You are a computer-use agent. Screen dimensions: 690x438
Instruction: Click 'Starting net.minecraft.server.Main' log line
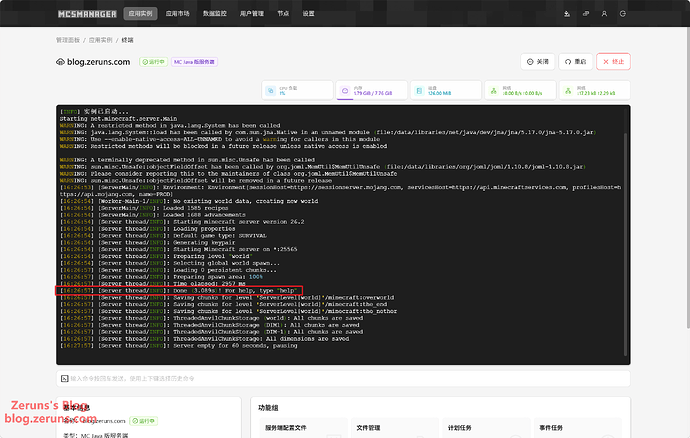tap(118, 118)
